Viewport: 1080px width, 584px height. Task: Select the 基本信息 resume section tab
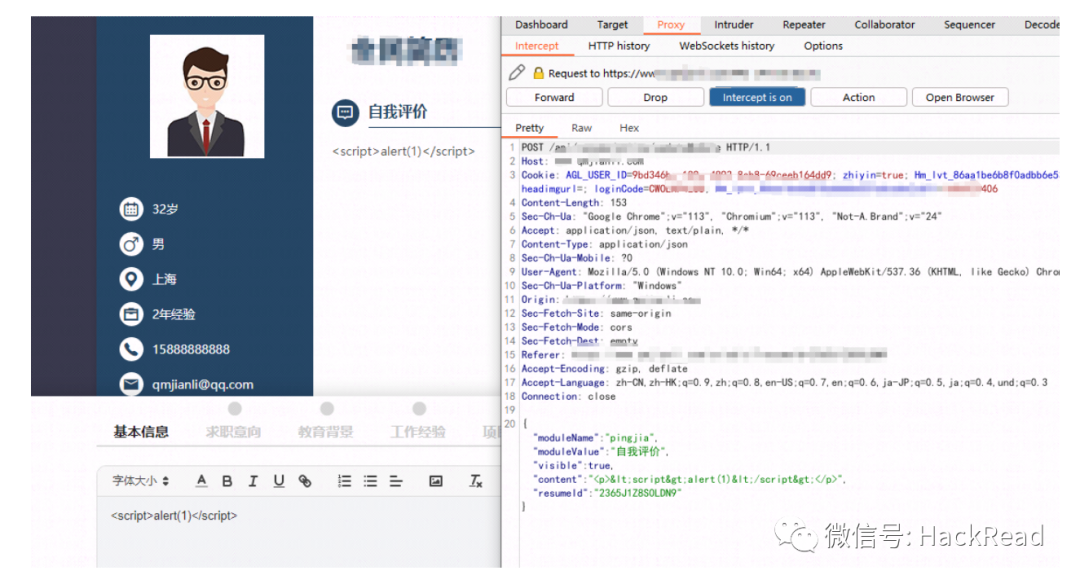click(x=141, y=432)
